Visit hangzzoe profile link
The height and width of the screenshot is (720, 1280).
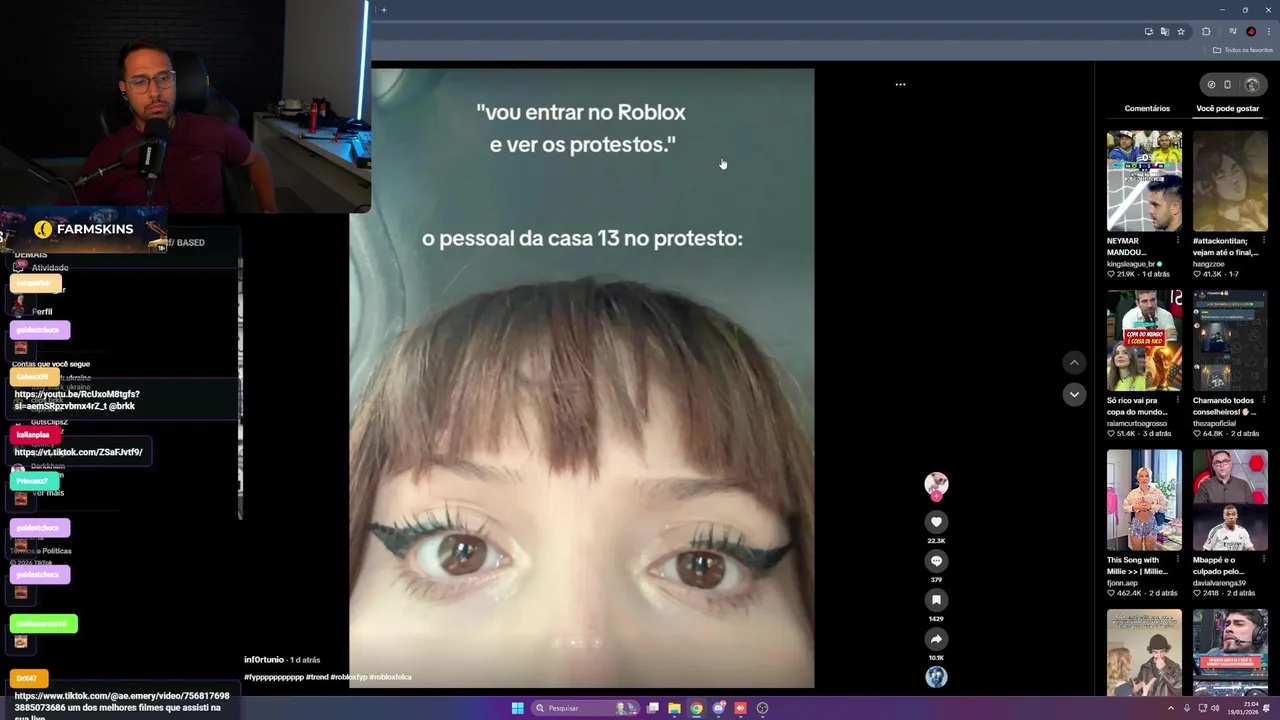(x=1211, y=264)
